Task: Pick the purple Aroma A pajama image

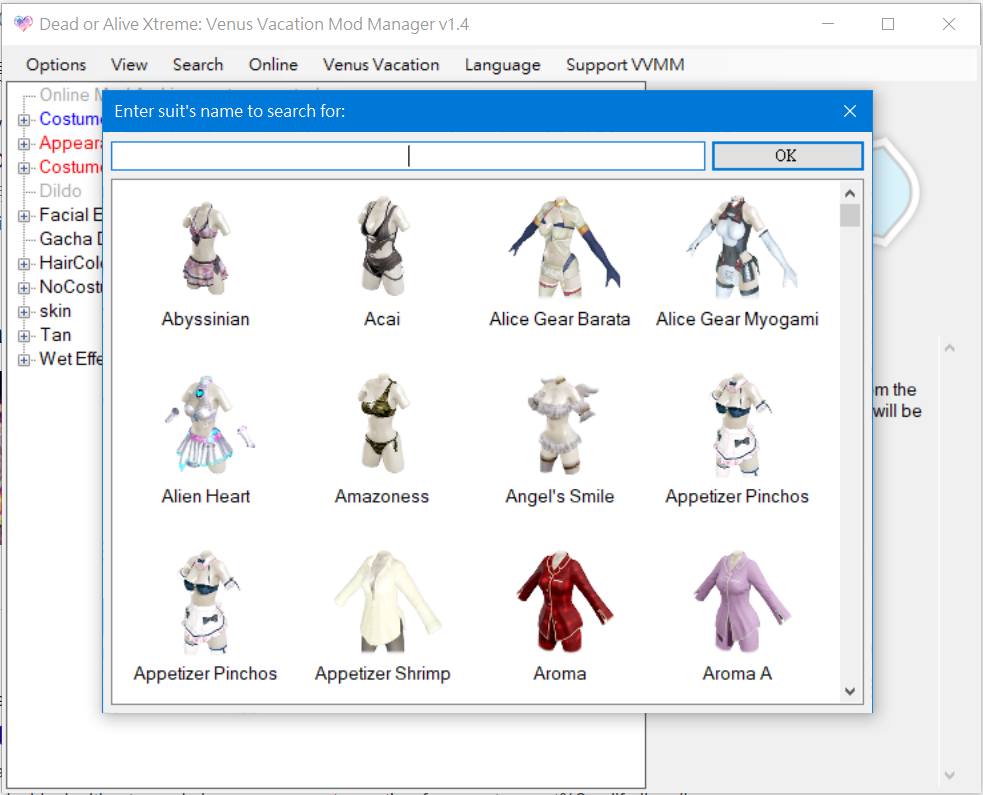Action: click(741, 602)
